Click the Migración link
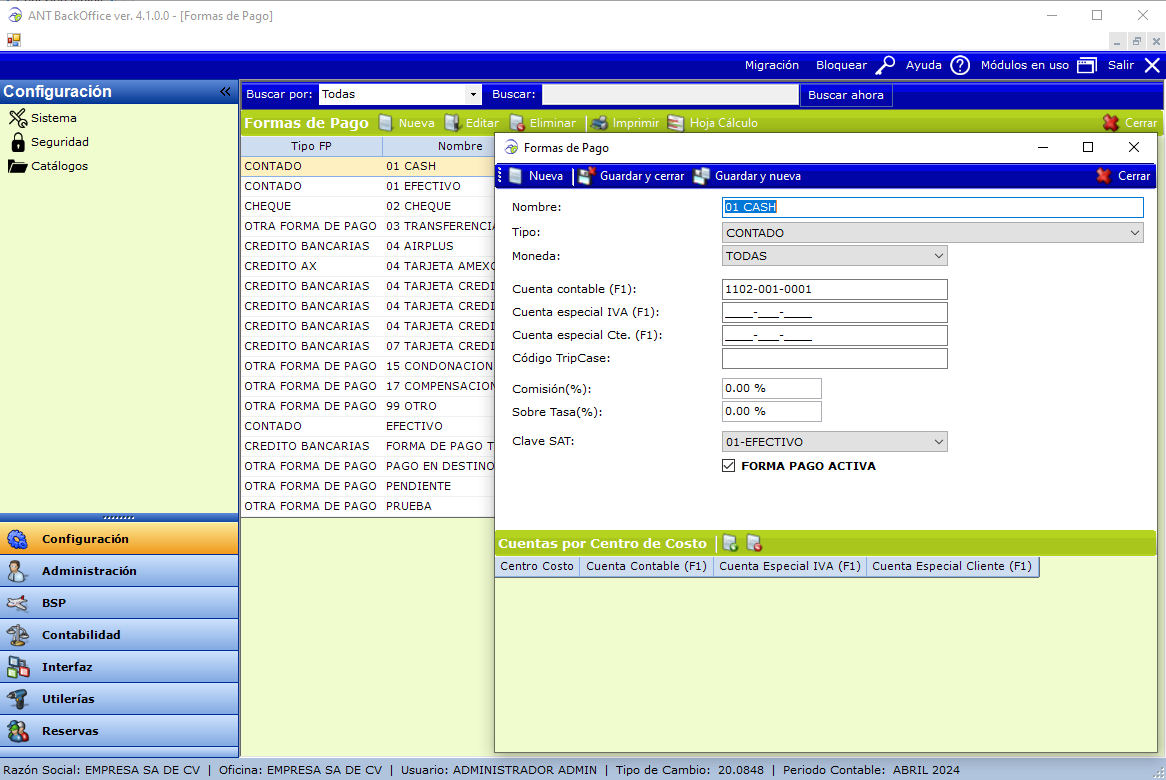1166x780 pixels. 771,65
